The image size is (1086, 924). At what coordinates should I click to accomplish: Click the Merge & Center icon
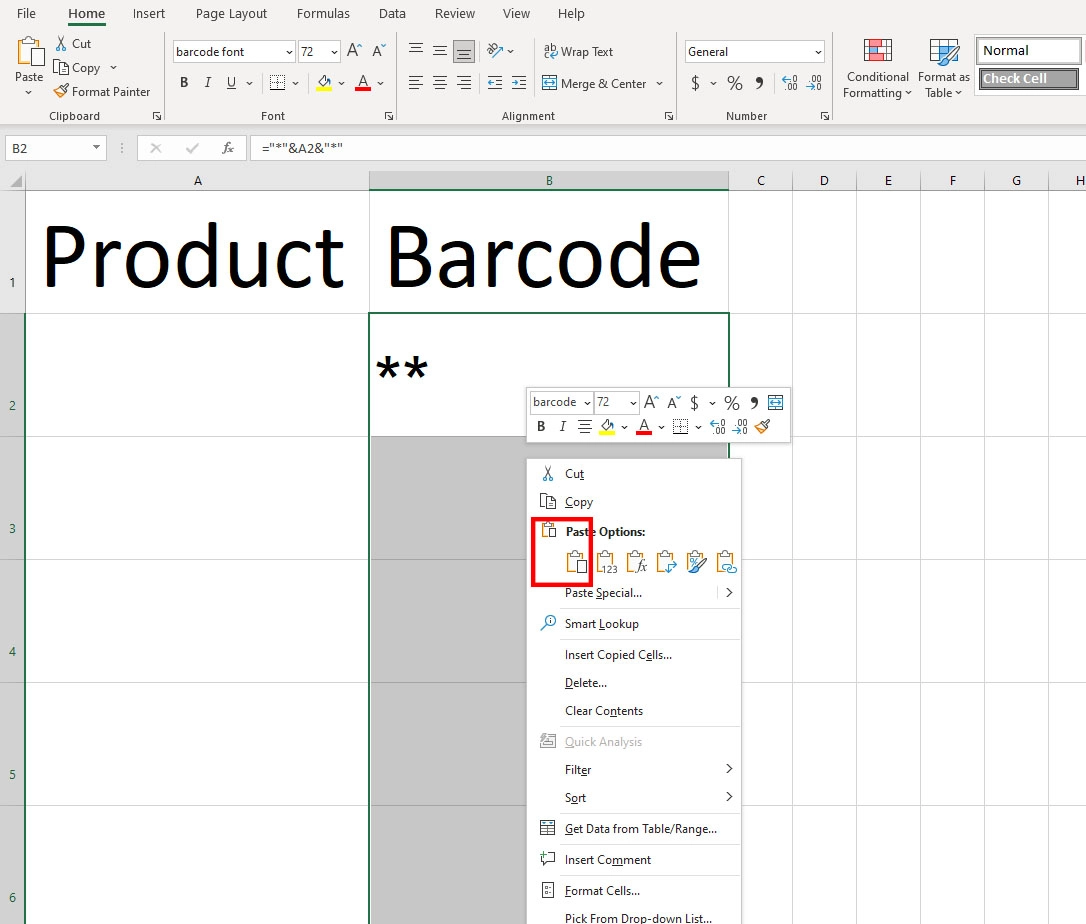tap(549, 84)
